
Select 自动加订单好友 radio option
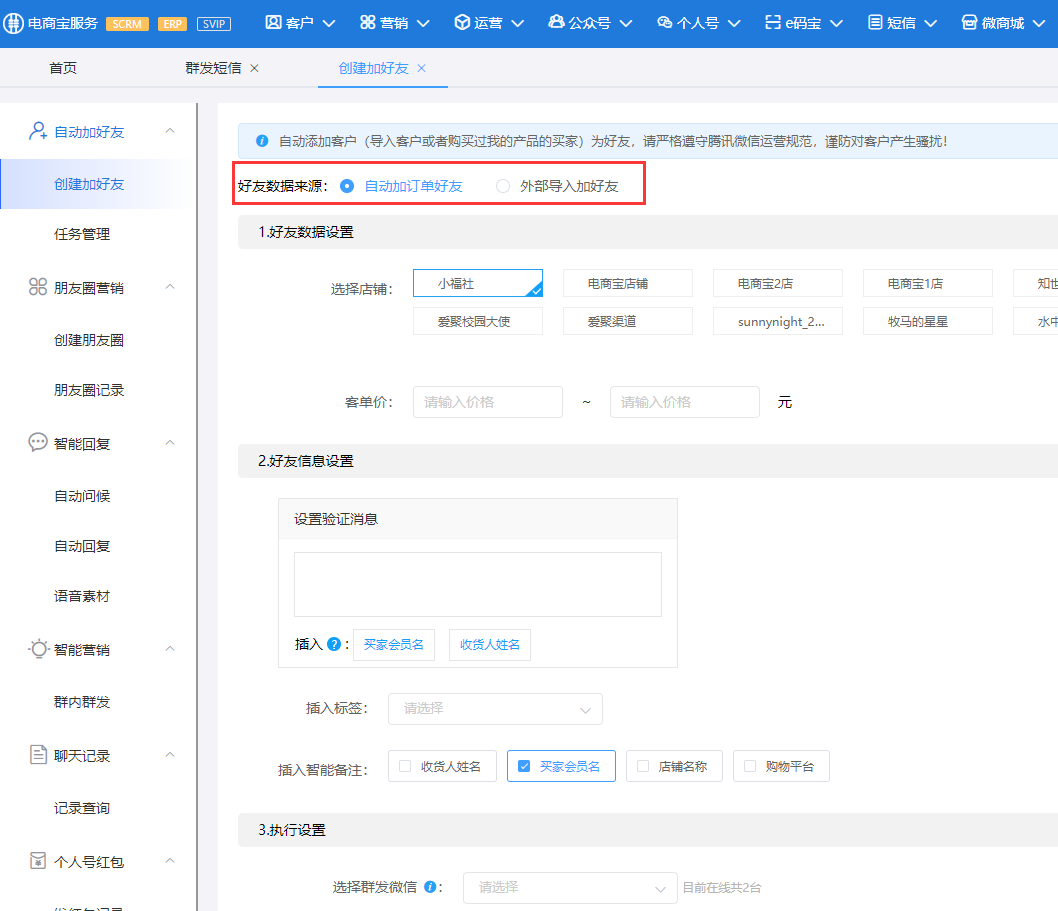tap(347, 186)
